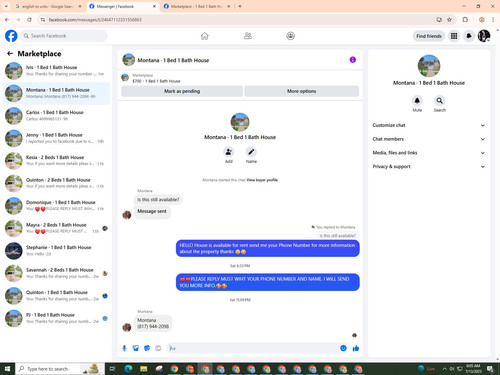Click the browser address bar URL
The width and height of the screenshot is (500, 375).
click(95, 20)
